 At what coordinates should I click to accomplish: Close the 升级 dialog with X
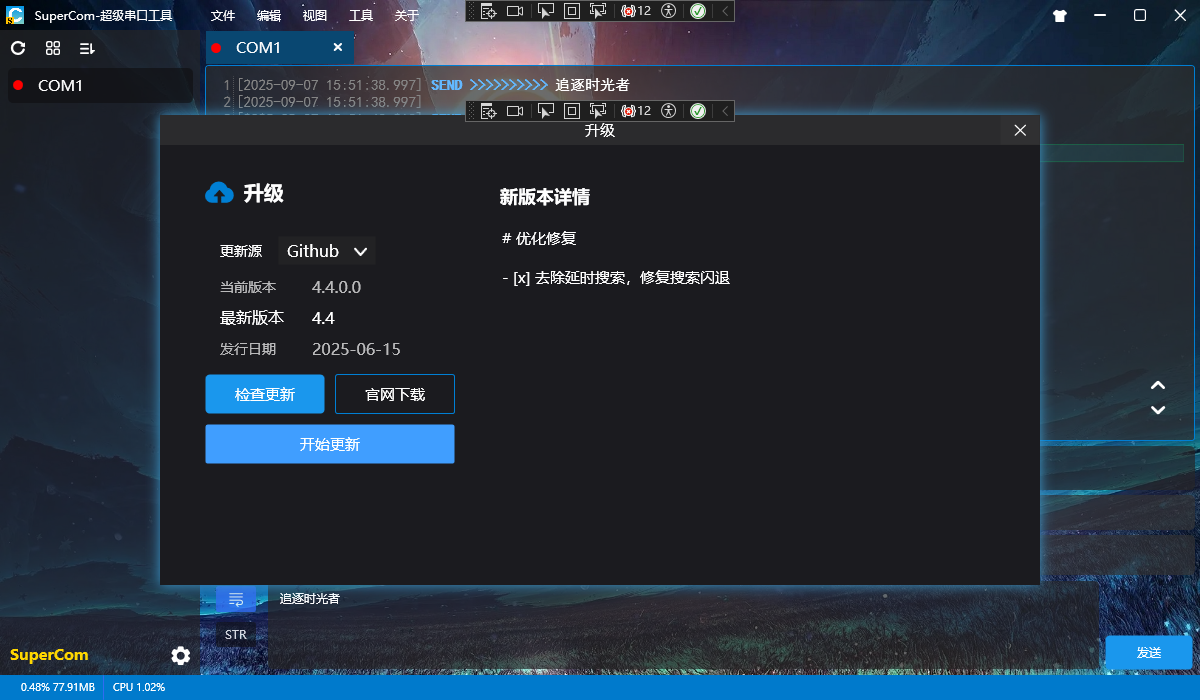1020,130
